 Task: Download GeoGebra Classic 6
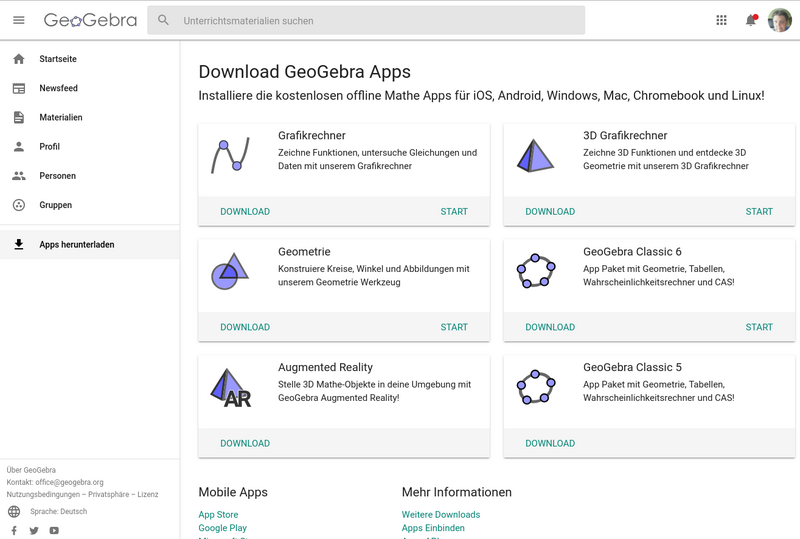click(550, 327)
